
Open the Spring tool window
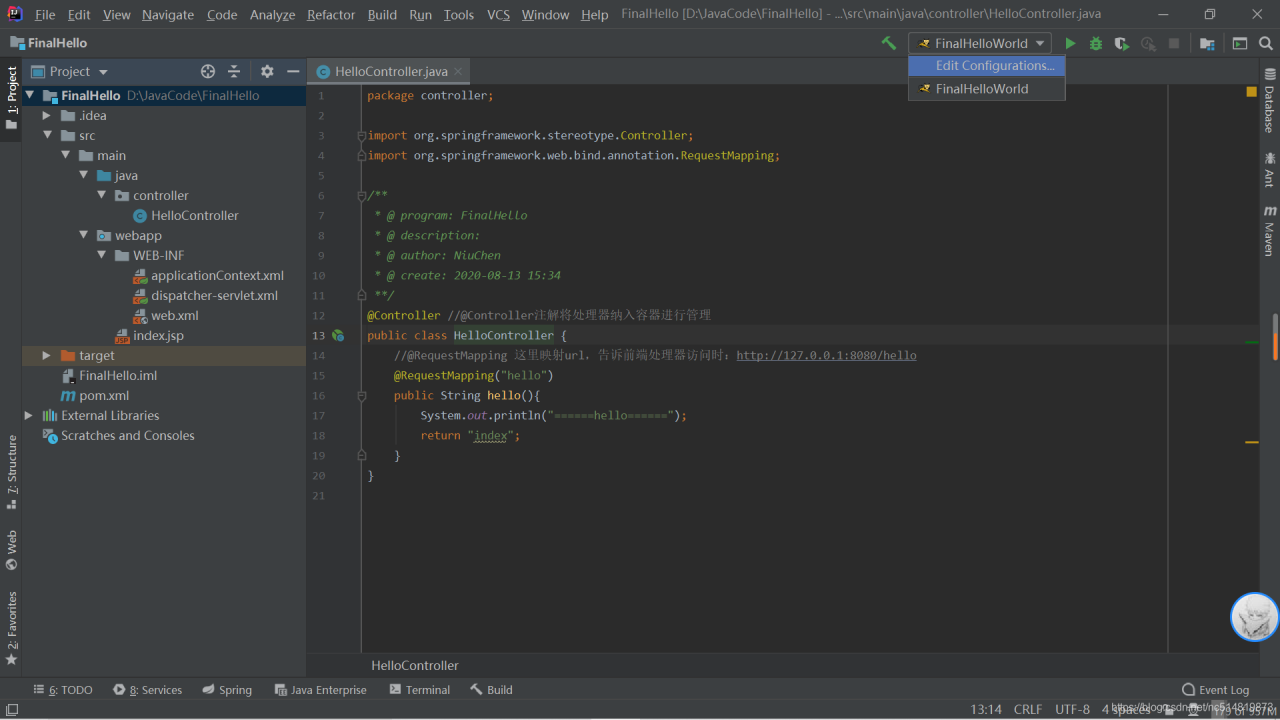tap(228, 690)
